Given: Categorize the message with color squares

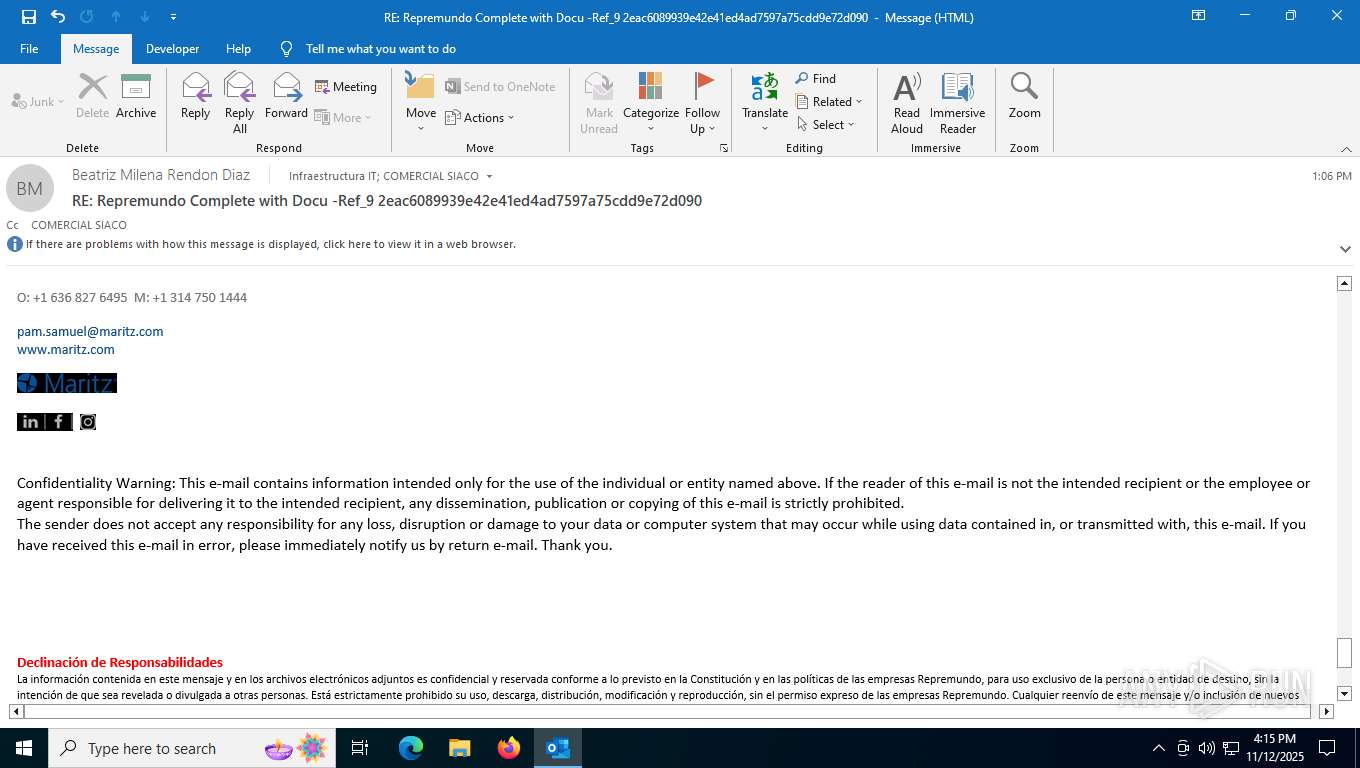Looking at the screenshot, I should 651,103.
